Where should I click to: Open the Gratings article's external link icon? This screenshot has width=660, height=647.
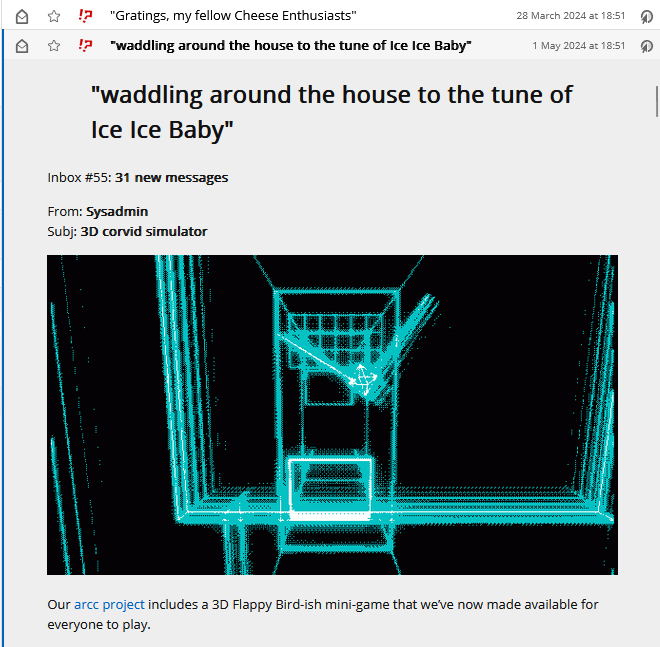coord(646,16)
